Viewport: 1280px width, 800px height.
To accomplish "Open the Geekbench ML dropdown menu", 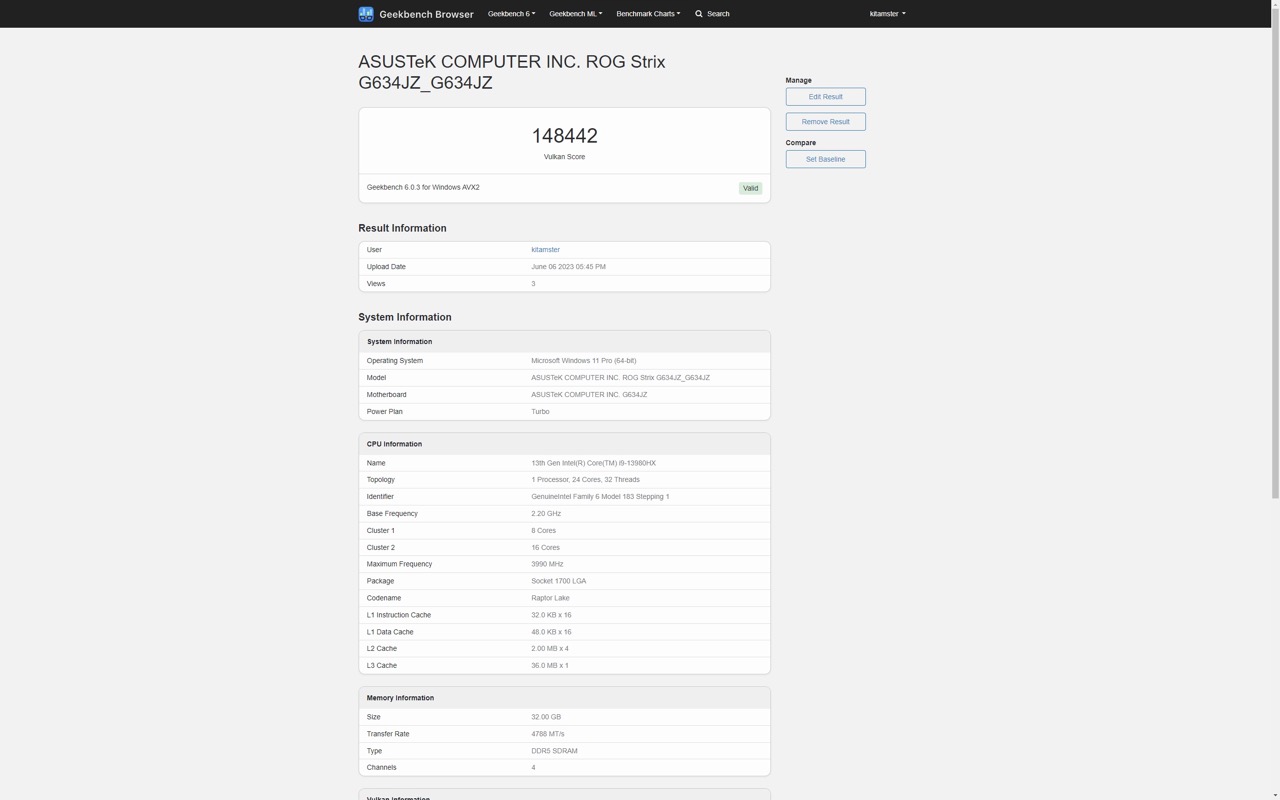I will pyautogui.click(x=575, y=14).
